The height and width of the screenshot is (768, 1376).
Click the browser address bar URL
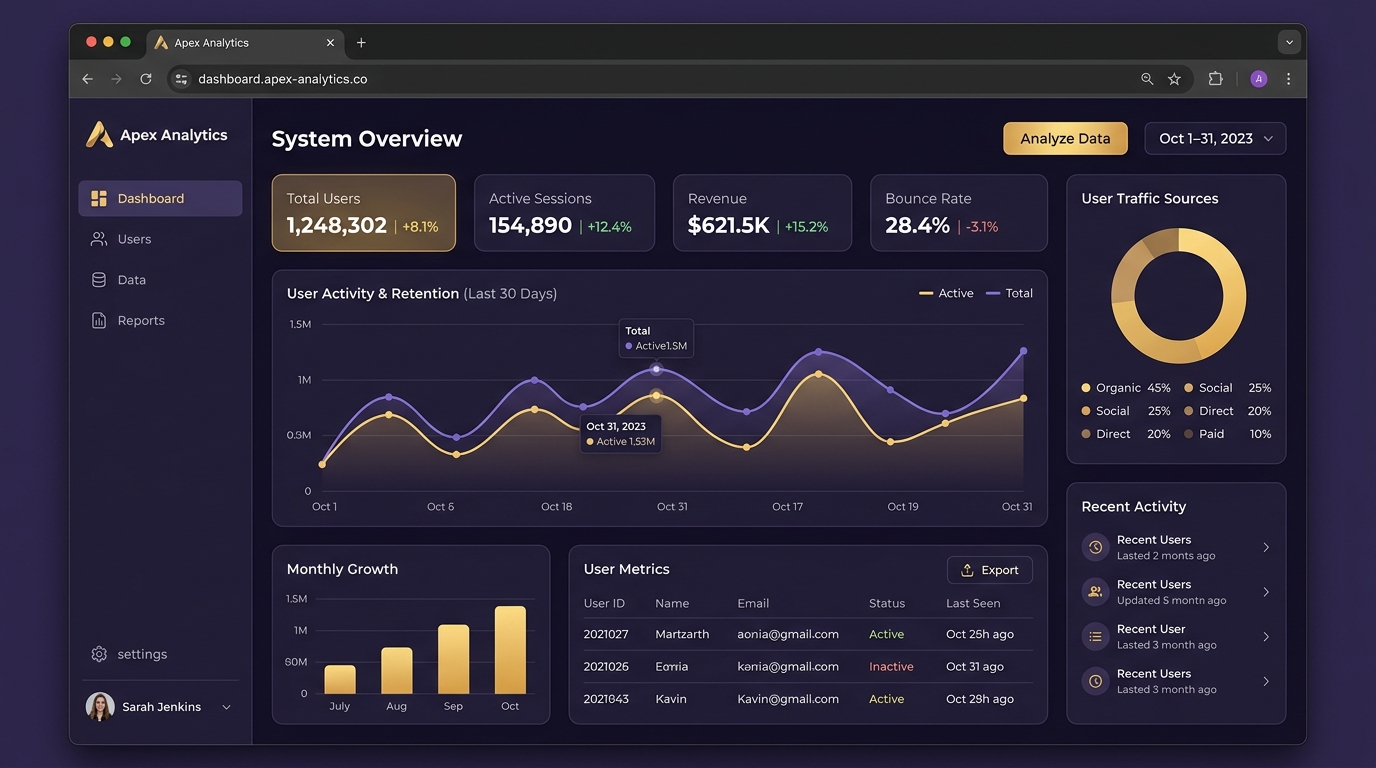click(283, 79)
